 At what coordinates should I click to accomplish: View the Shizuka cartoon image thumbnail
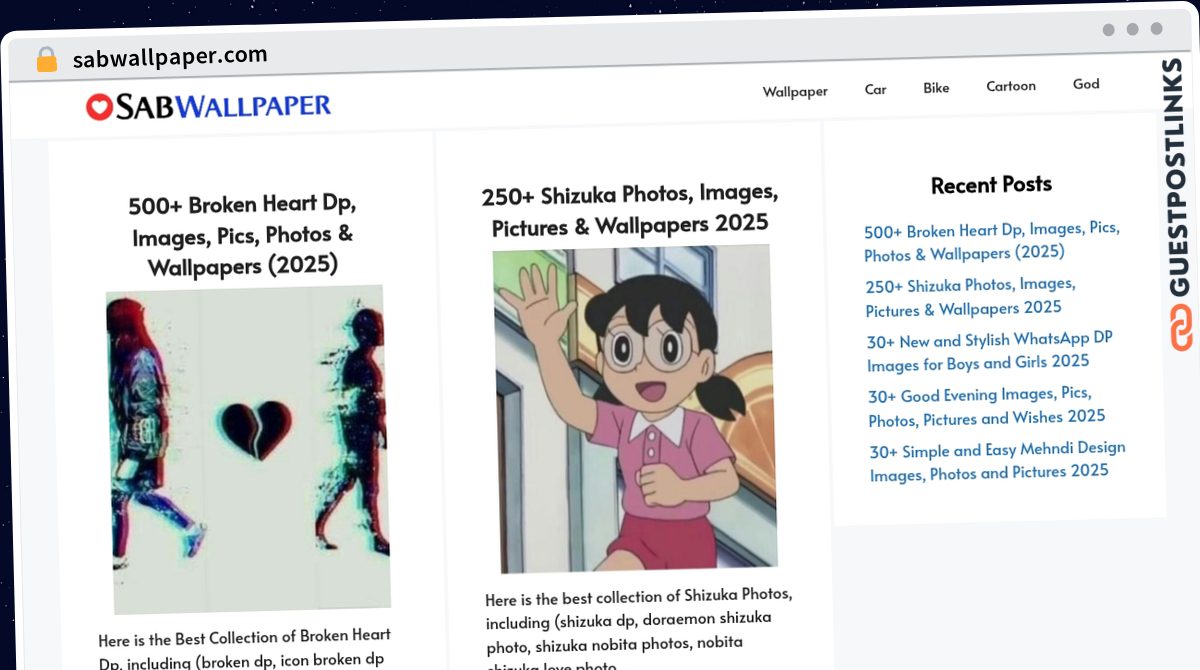coord(634,409)
